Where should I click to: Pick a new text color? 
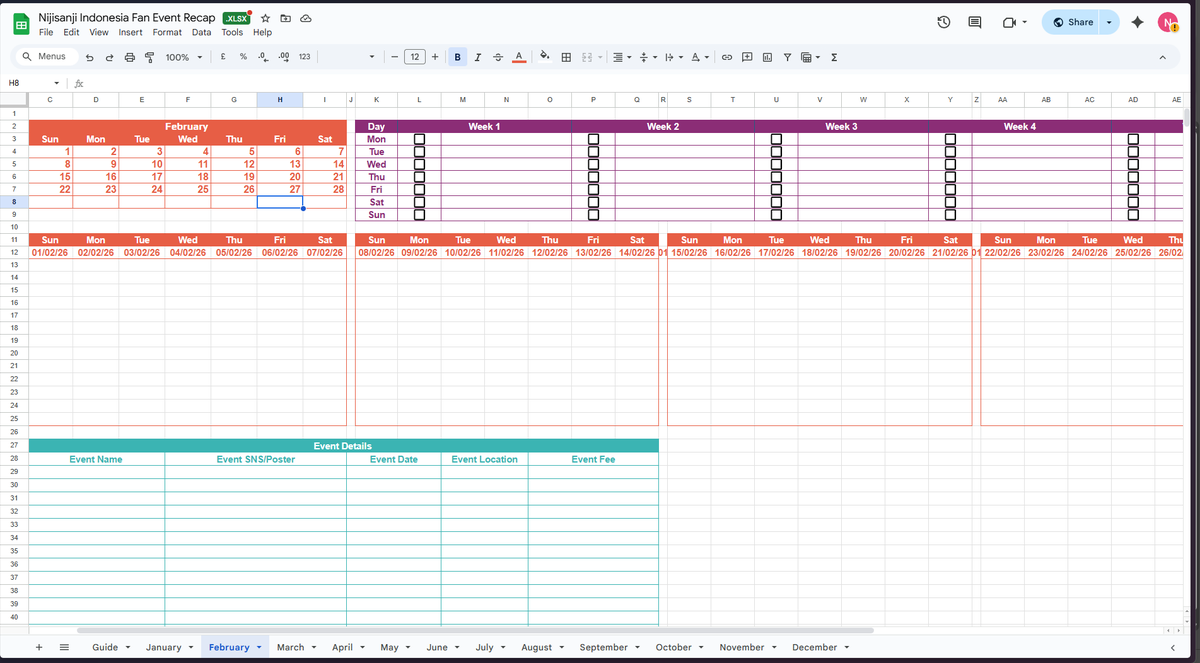pyautogui.click(x=518, y=57)
